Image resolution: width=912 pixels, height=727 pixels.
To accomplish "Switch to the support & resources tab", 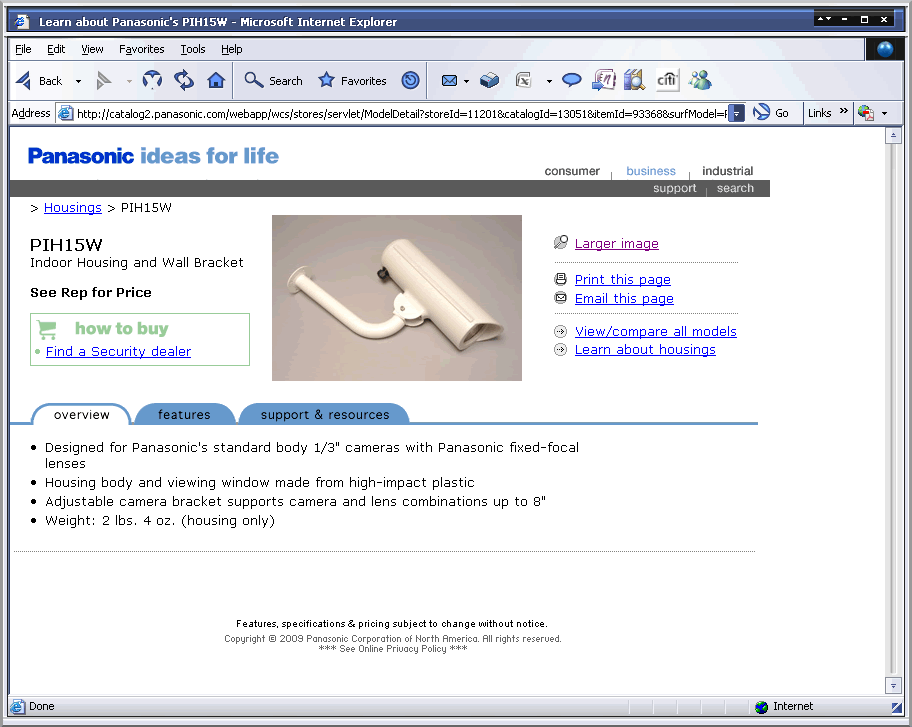I will click(325, 414).
